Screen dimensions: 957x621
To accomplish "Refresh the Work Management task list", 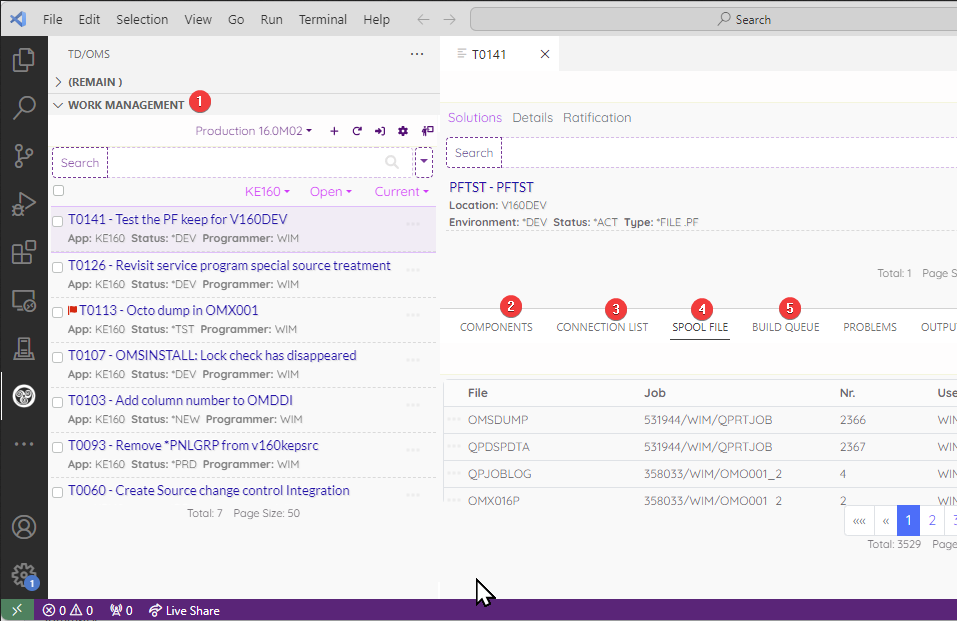I will pyautogui.click(x=357, y=131).
